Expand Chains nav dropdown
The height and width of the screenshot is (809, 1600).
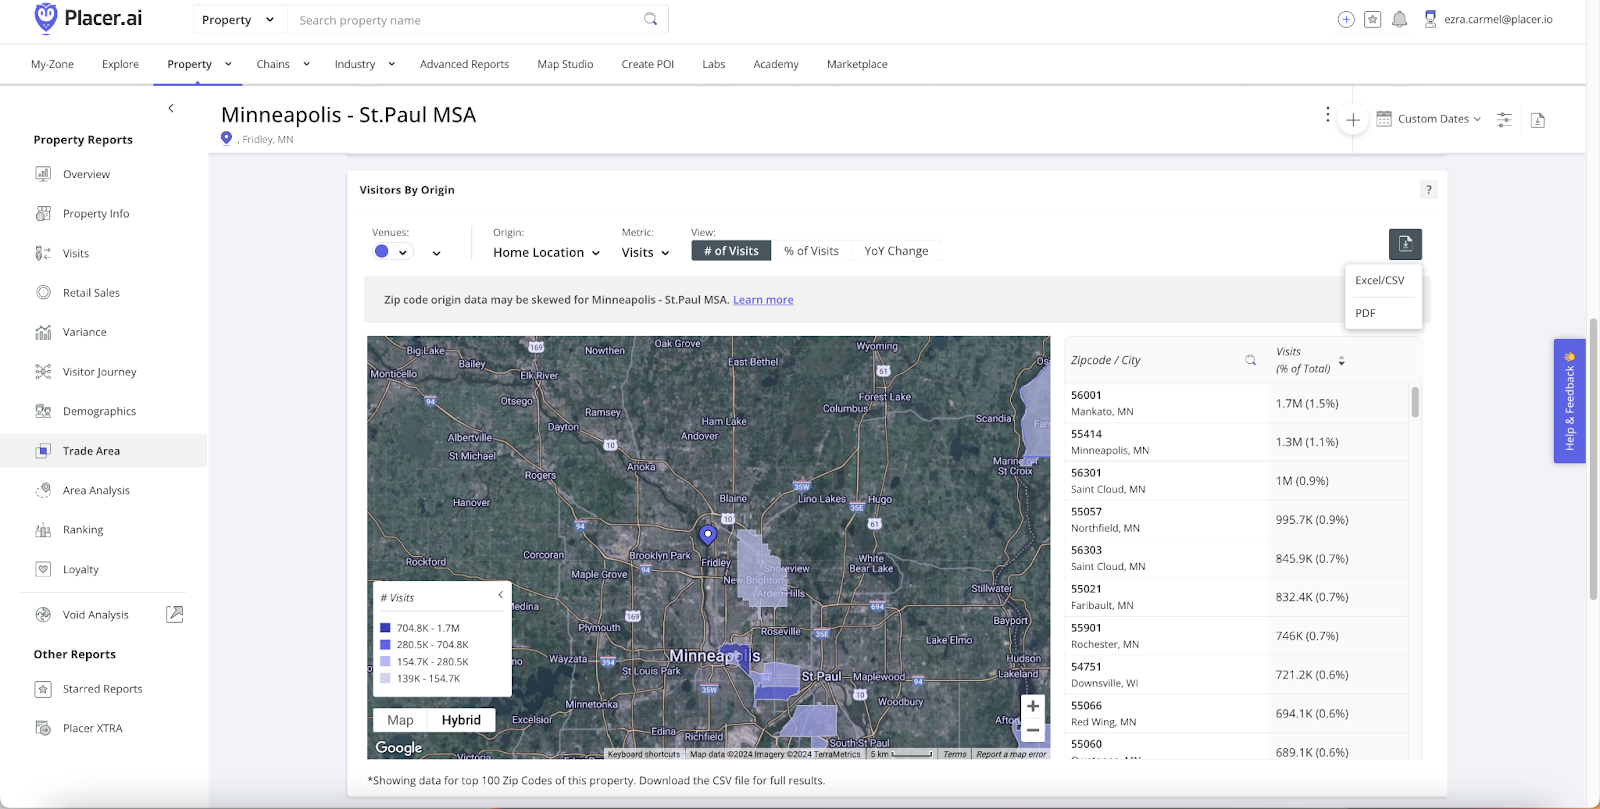point(306,64)
